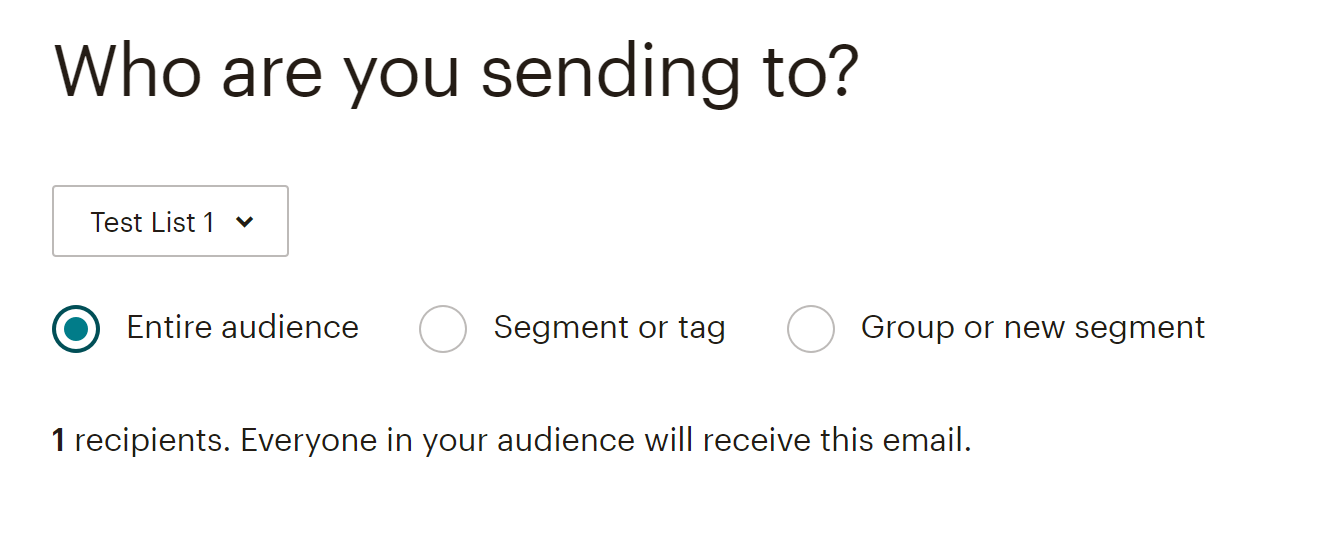Click the "Who are you sending to?" heading
This screenshot has height=544, width=1343.
455,72
